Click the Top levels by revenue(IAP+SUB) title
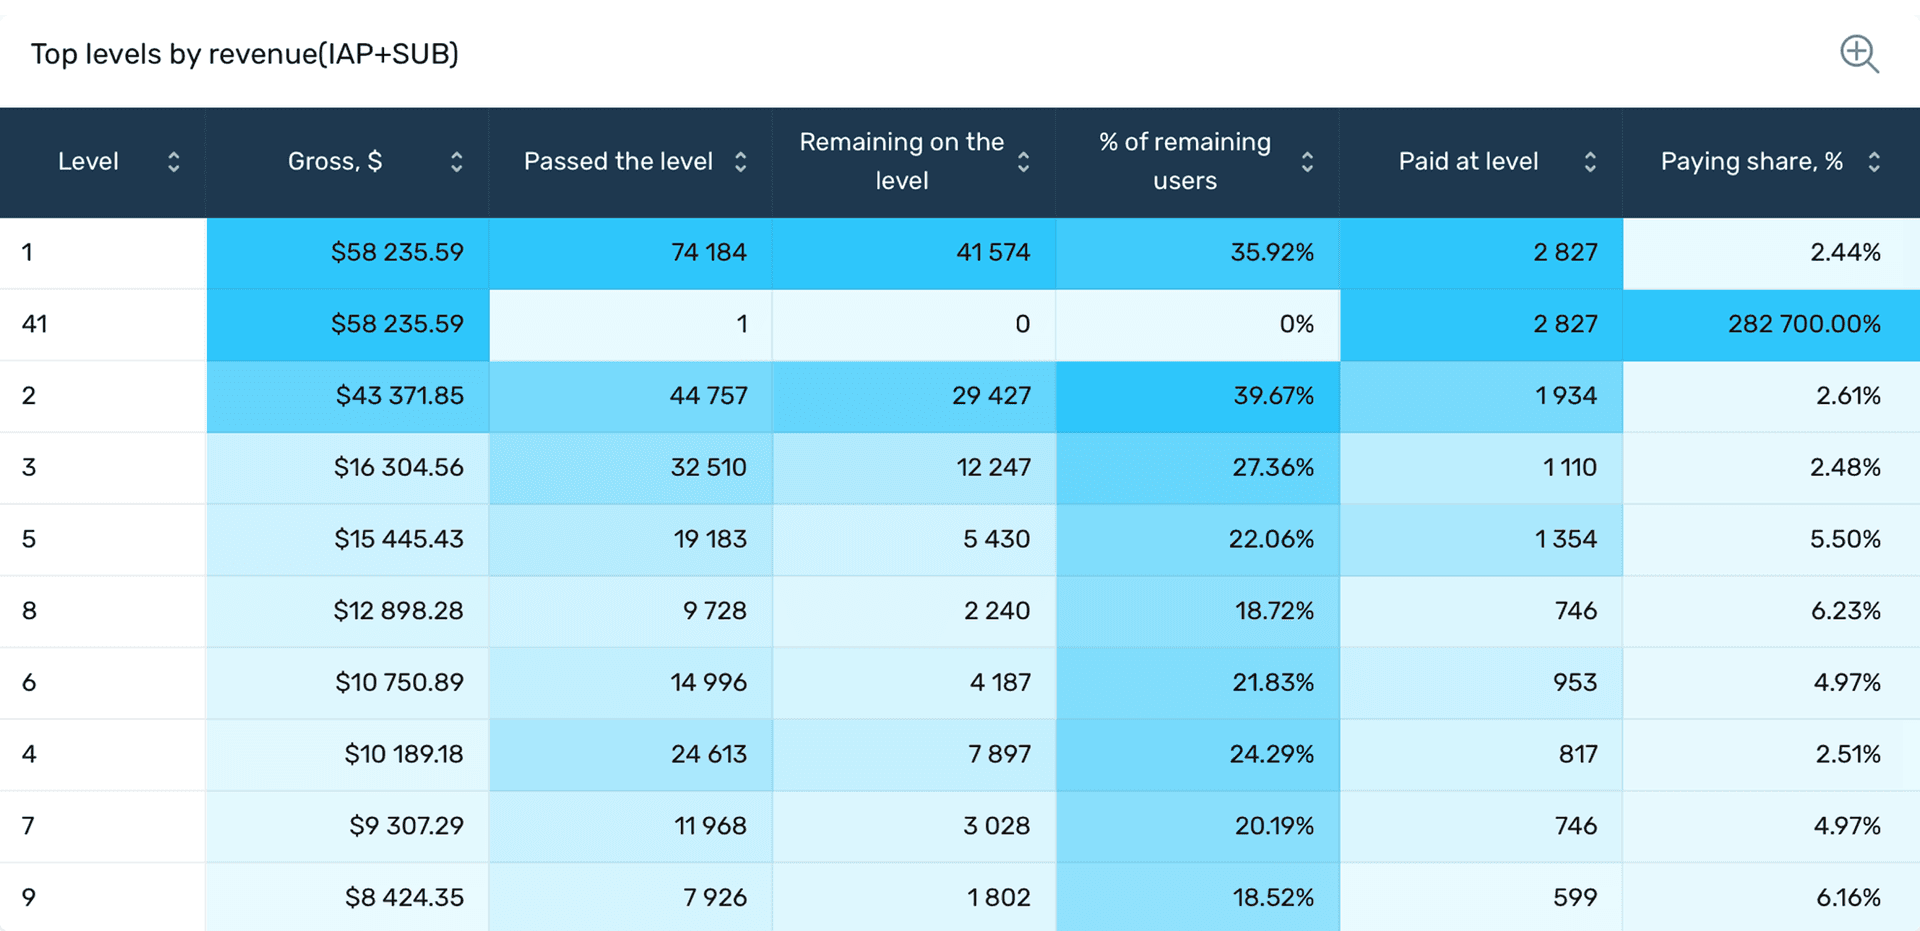 coord(245,55)
